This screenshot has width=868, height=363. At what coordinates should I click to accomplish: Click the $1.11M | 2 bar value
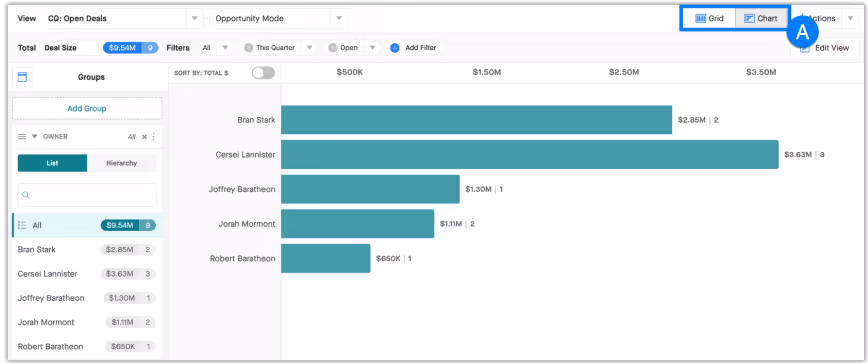click(x=457, y=224)
